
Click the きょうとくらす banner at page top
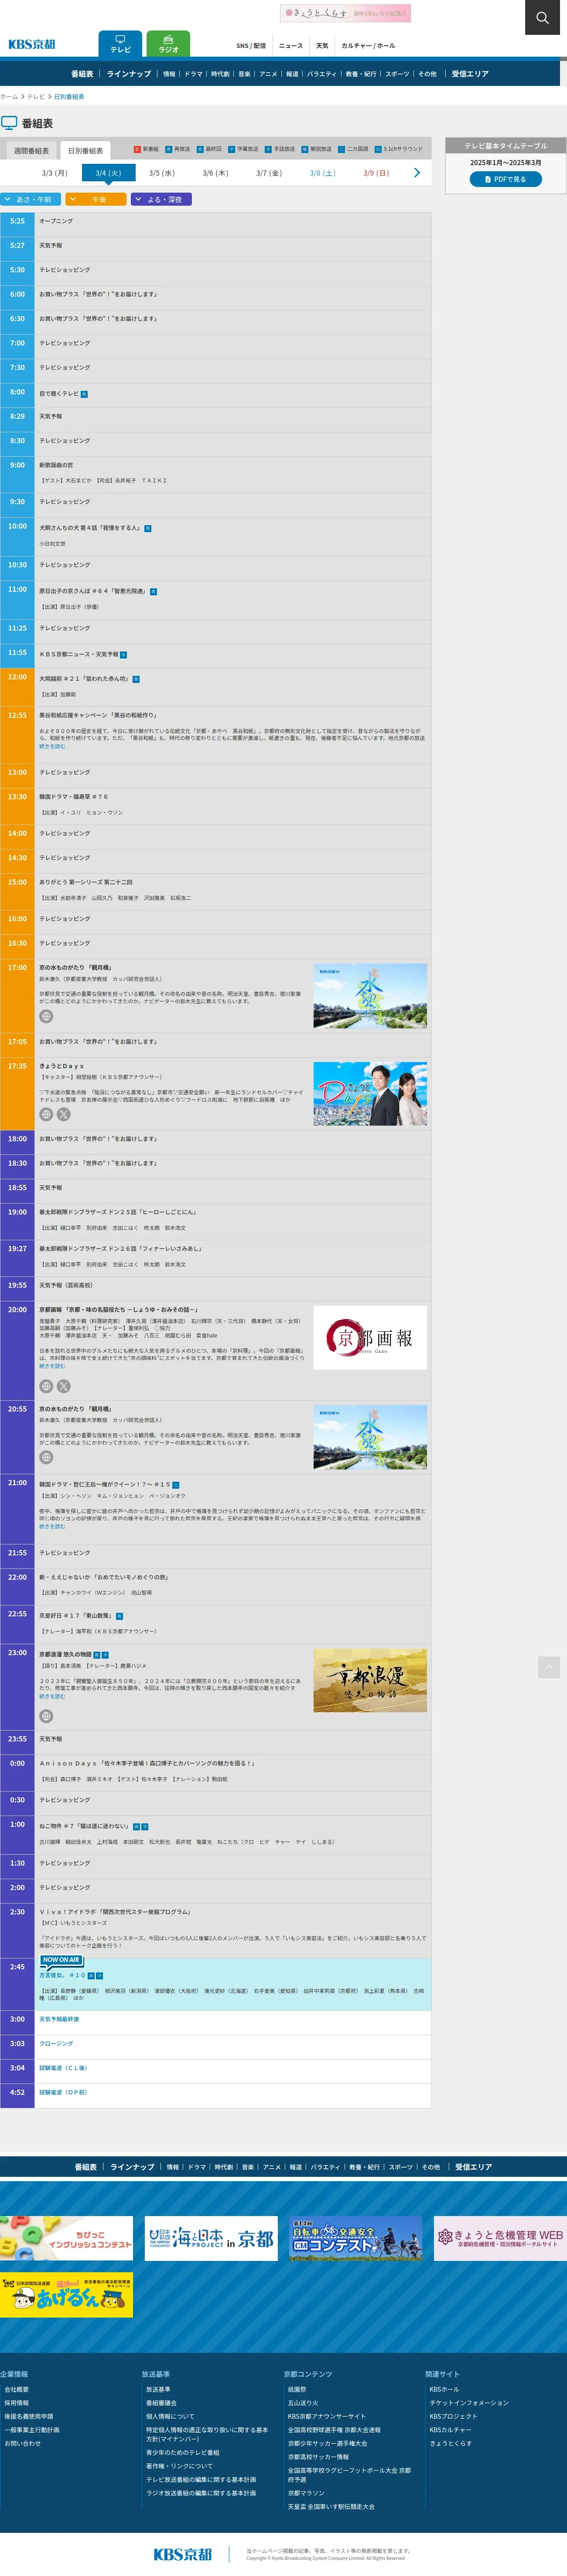(x=345, y=13)
